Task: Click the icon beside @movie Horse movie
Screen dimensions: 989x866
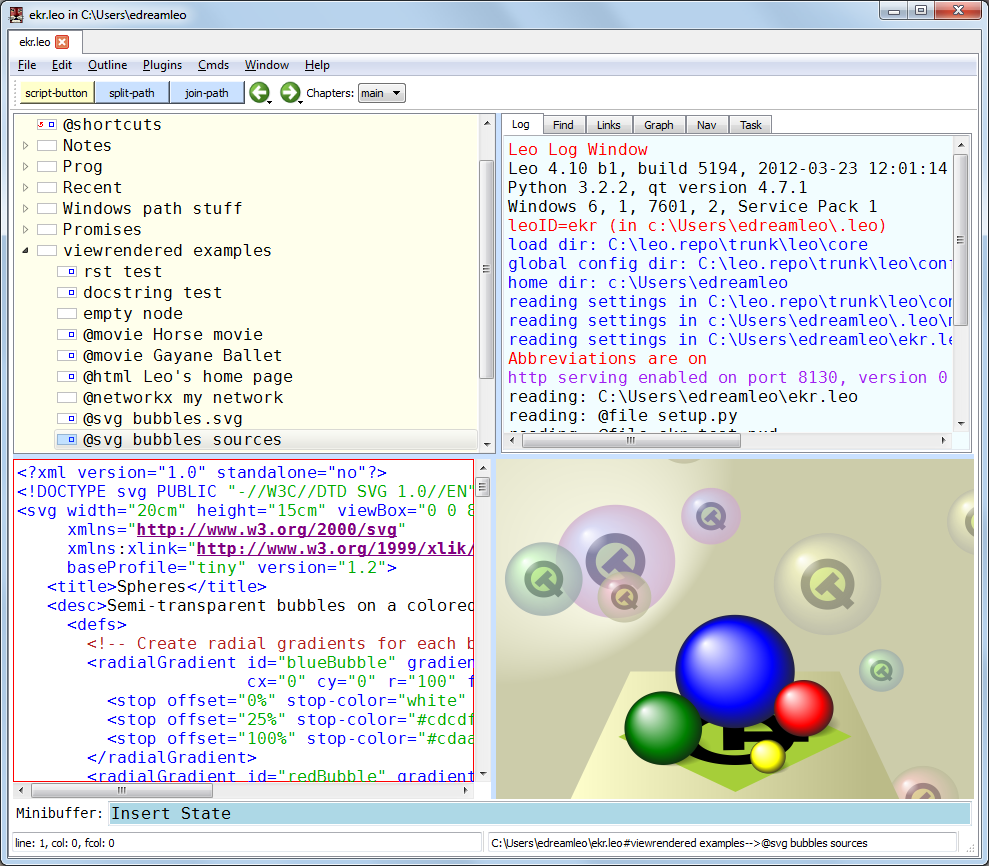Action: click(x=67, y=335)
